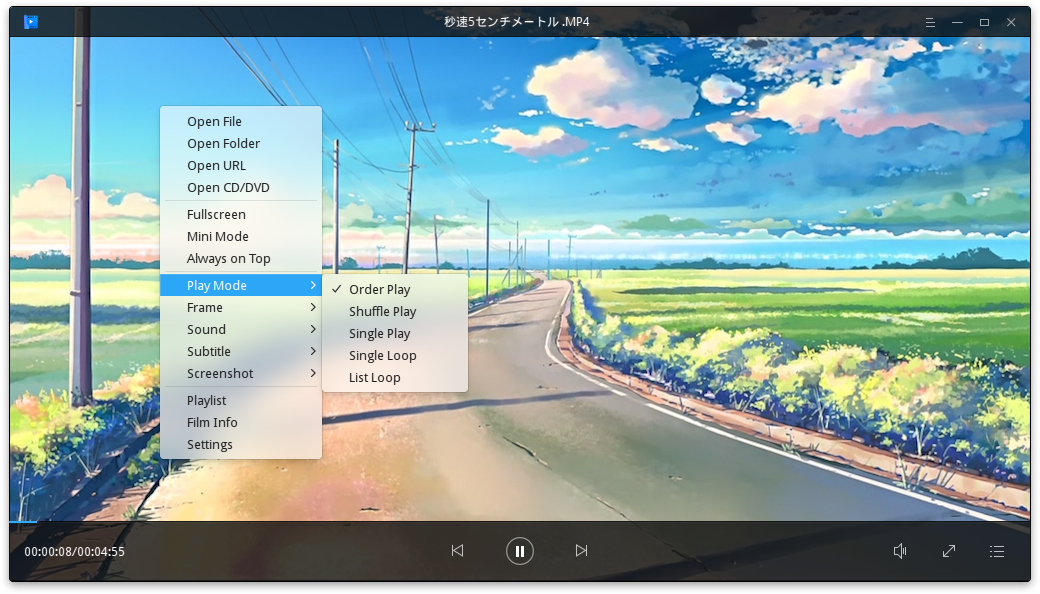Open the title bar hamburger menu
The width and height of the screenshot is (1040, 594).
point(930,23)
